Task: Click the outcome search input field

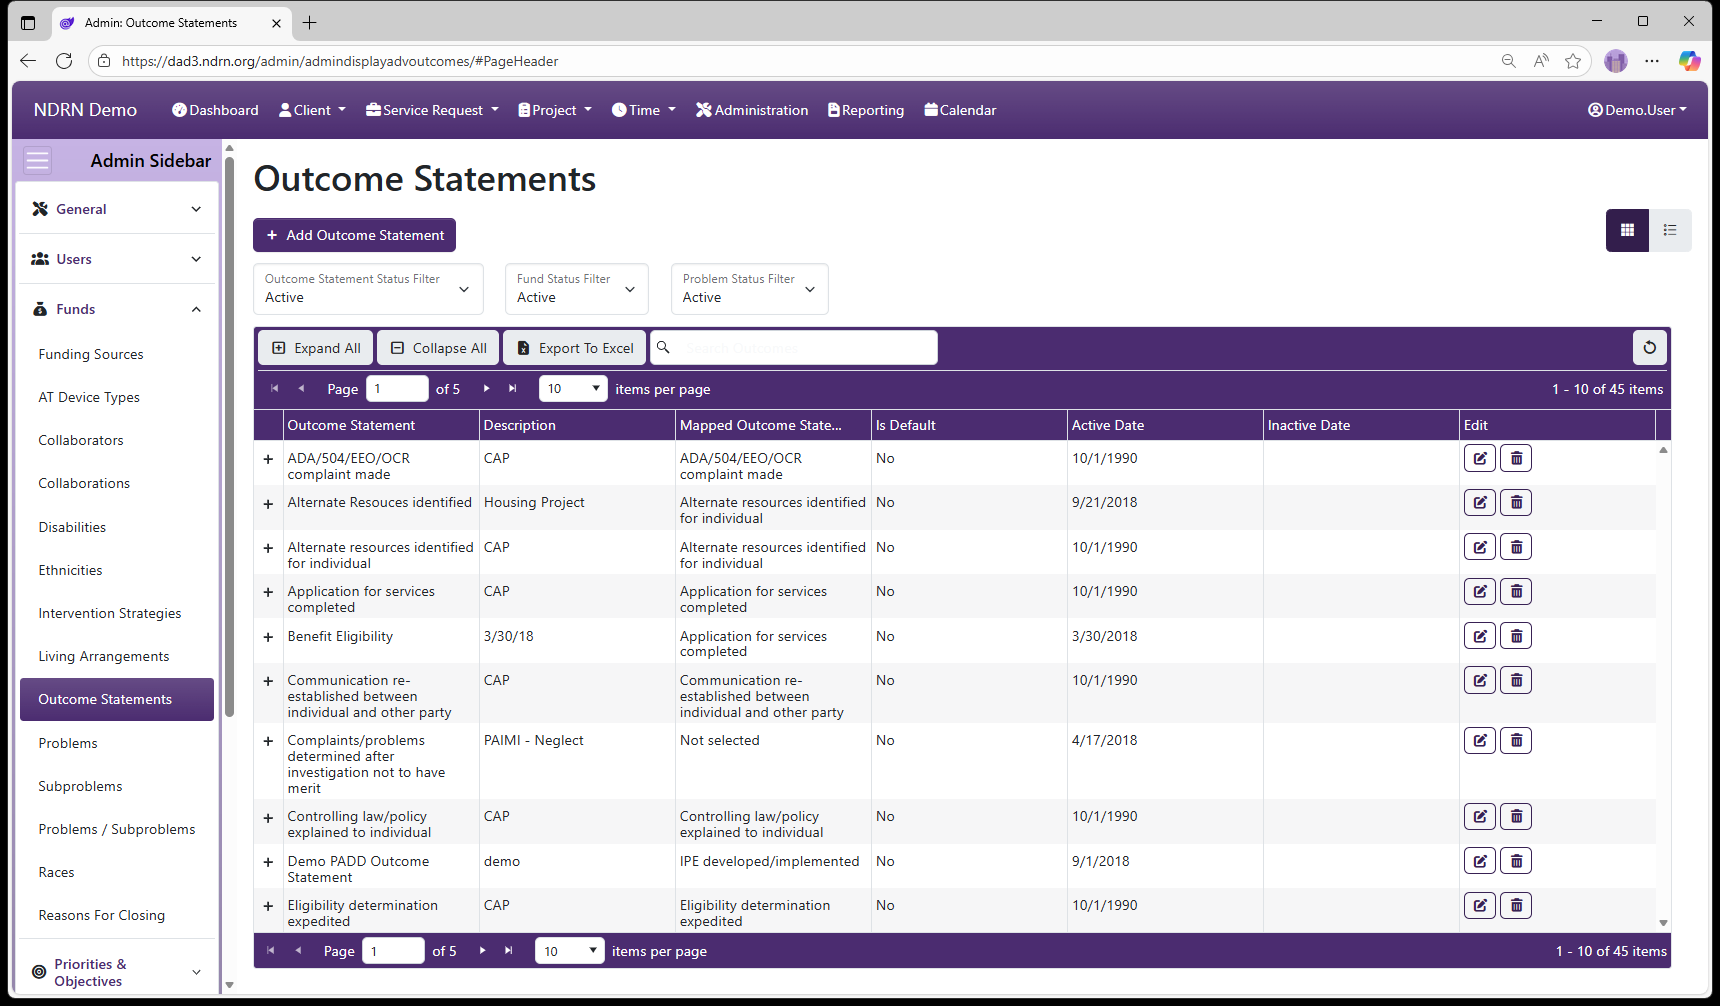Action: point(794,348)
